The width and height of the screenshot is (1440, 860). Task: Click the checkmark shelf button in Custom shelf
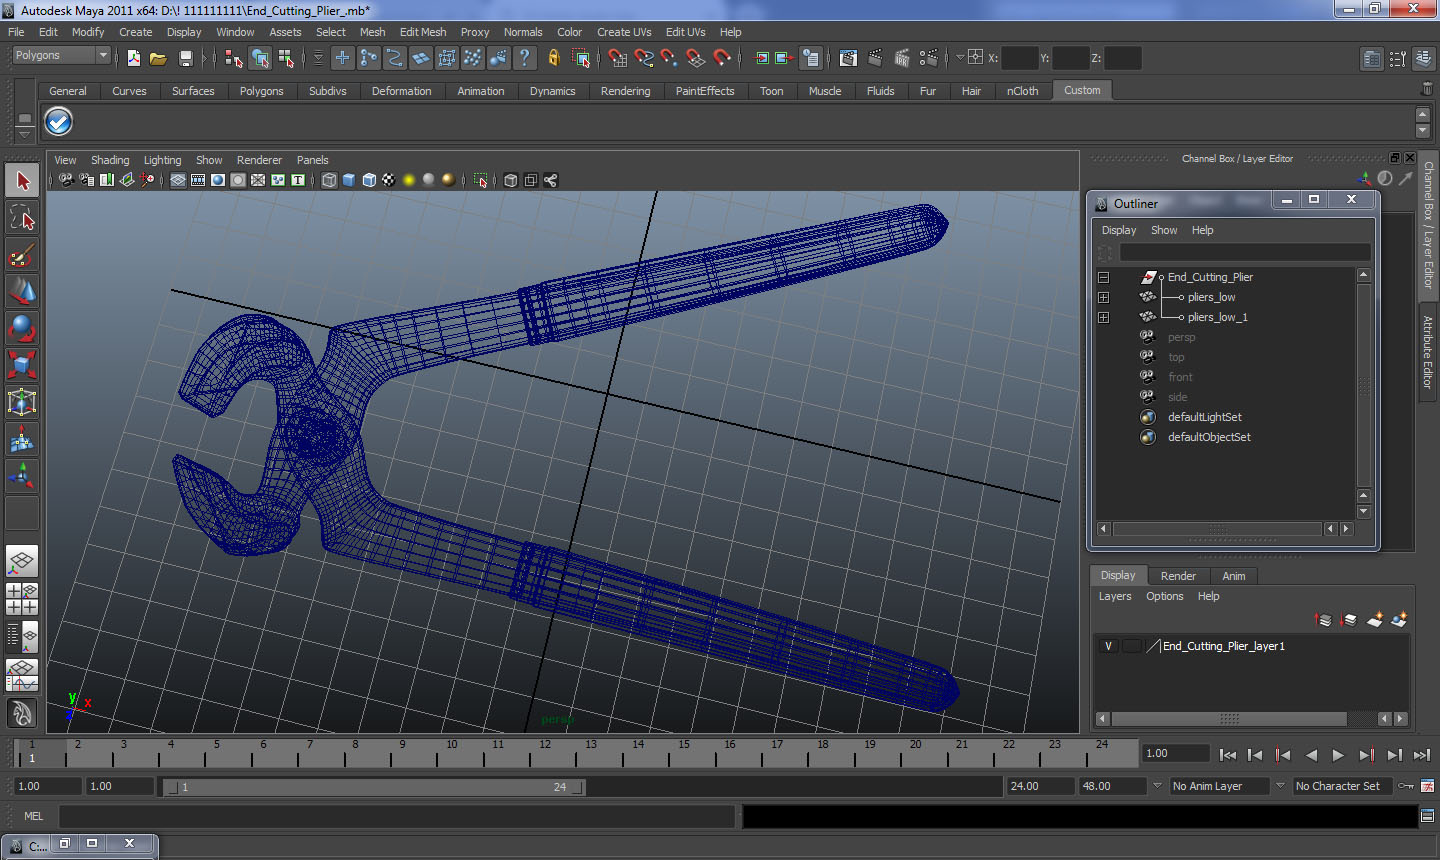(59, 122)
